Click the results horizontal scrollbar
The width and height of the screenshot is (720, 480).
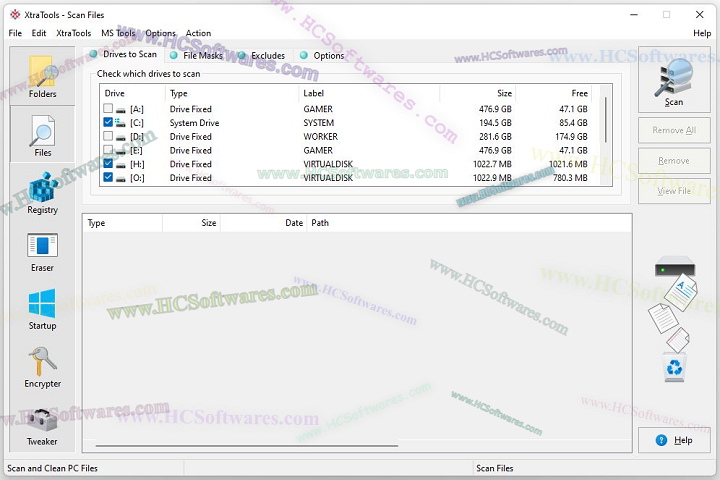247,446
